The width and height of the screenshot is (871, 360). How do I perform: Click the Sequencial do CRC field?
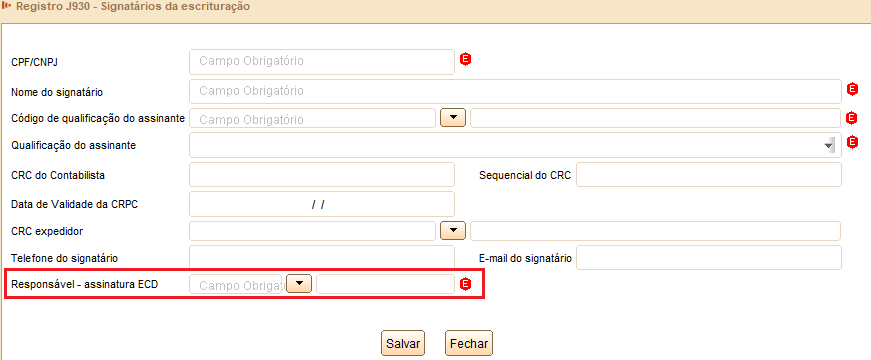[709, 175]
